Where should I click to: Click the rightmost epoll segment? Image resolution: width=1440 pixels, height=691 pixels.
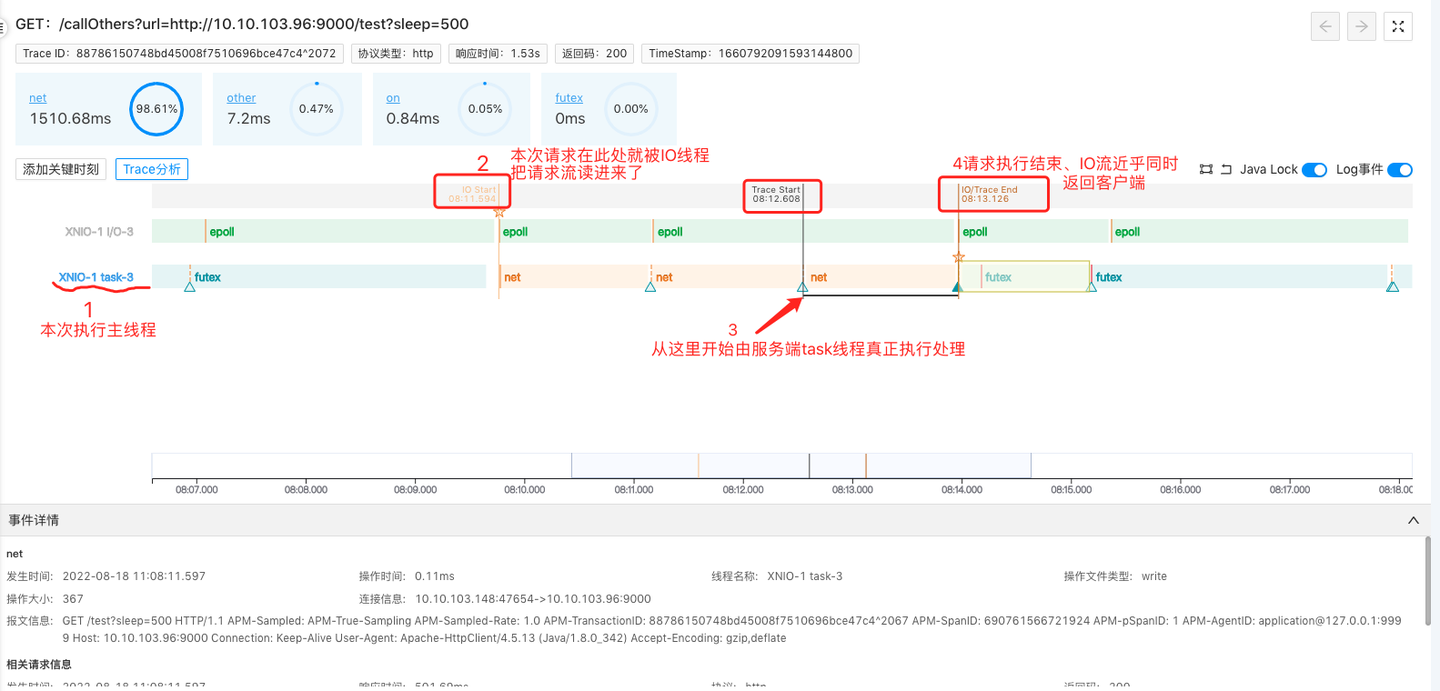click(1260, 231)
